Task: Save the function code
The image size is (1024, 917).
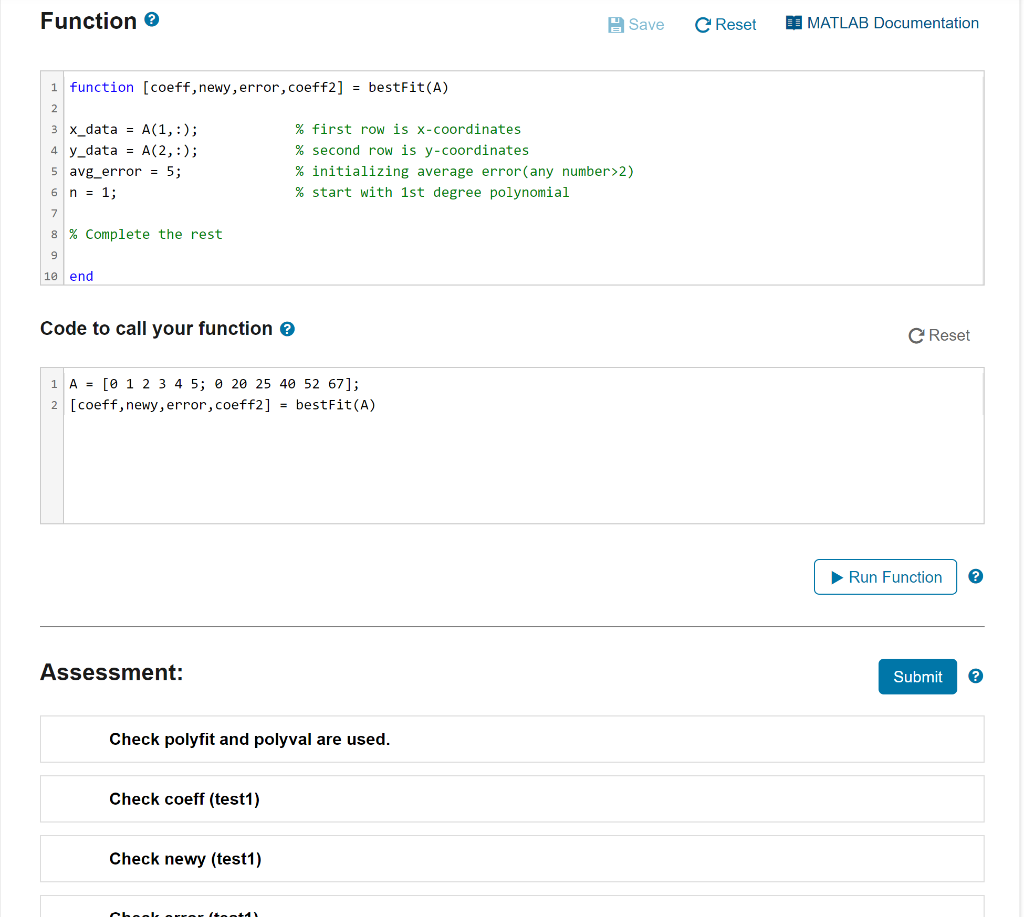Action: point(635,24)
